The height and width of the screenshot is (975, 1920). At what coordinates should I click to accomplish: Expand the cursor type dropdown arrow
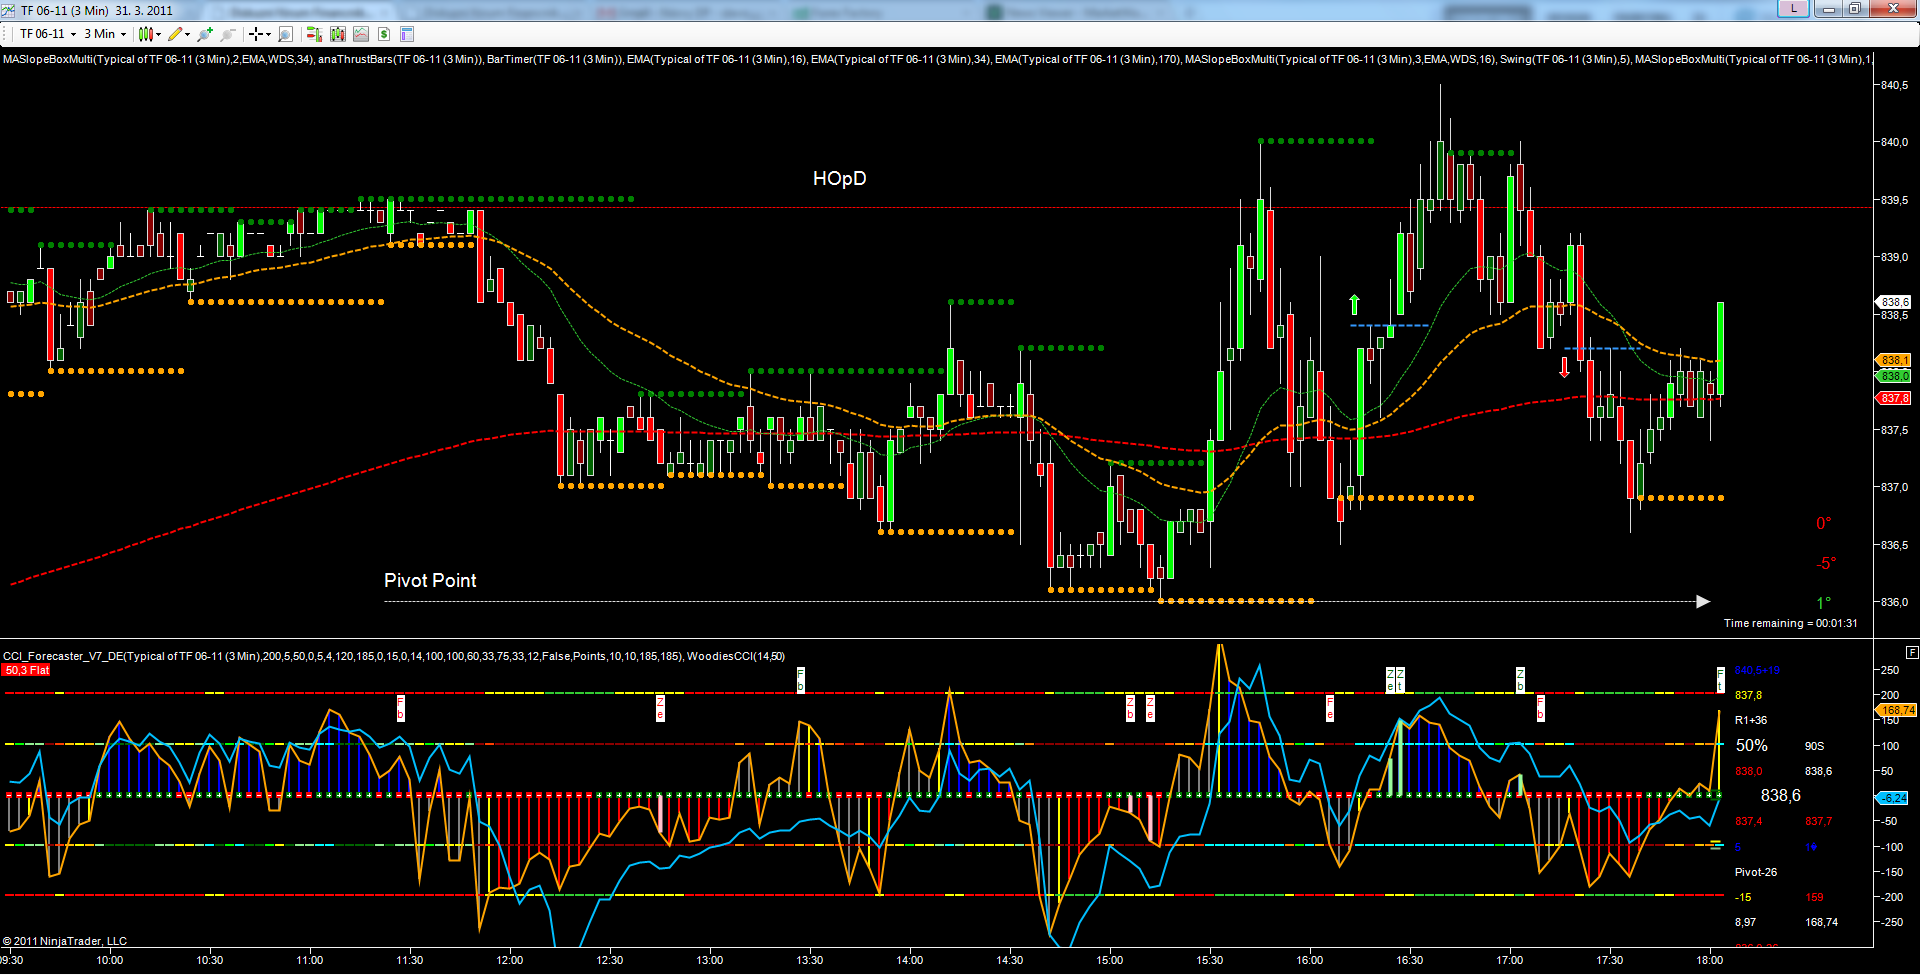coord(268,34)
